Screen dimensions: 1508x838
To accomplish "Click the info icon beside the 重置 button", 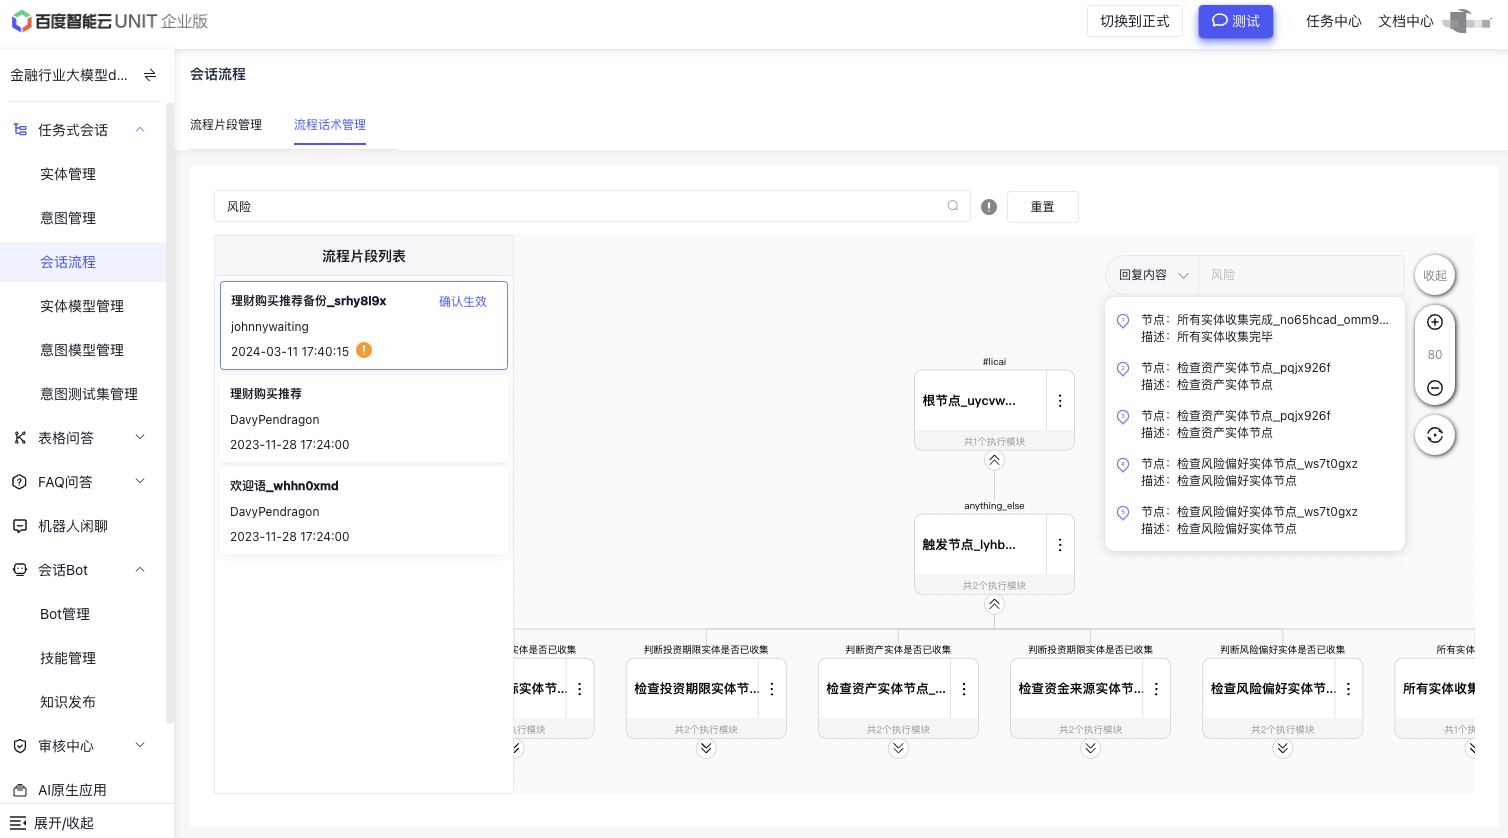I will (x=989, y=207).
